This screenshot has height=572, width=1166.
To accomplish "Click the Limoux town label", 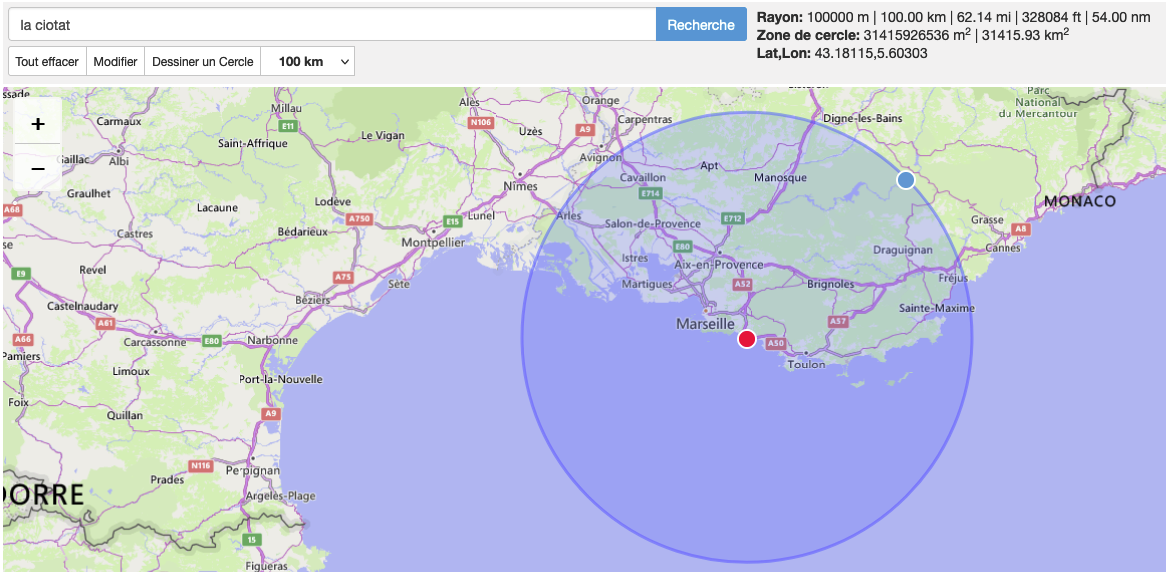I will [x=131, y=370].
